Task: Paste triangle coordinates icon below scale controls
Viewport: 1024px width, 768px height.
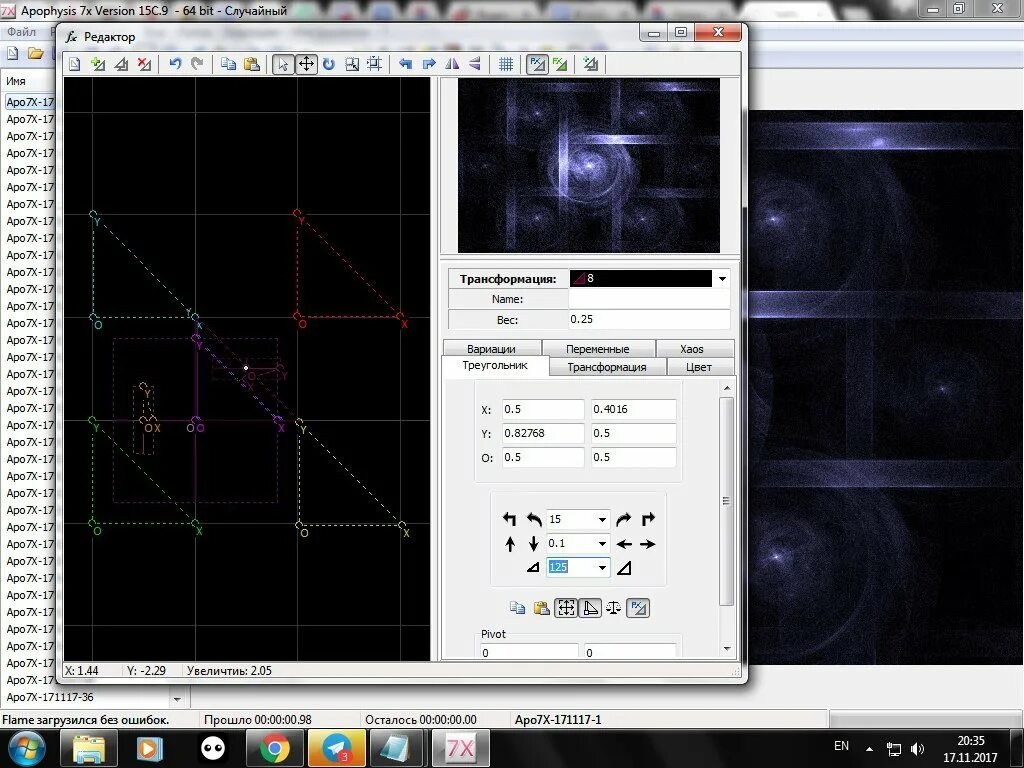Action: click(541, 608)
